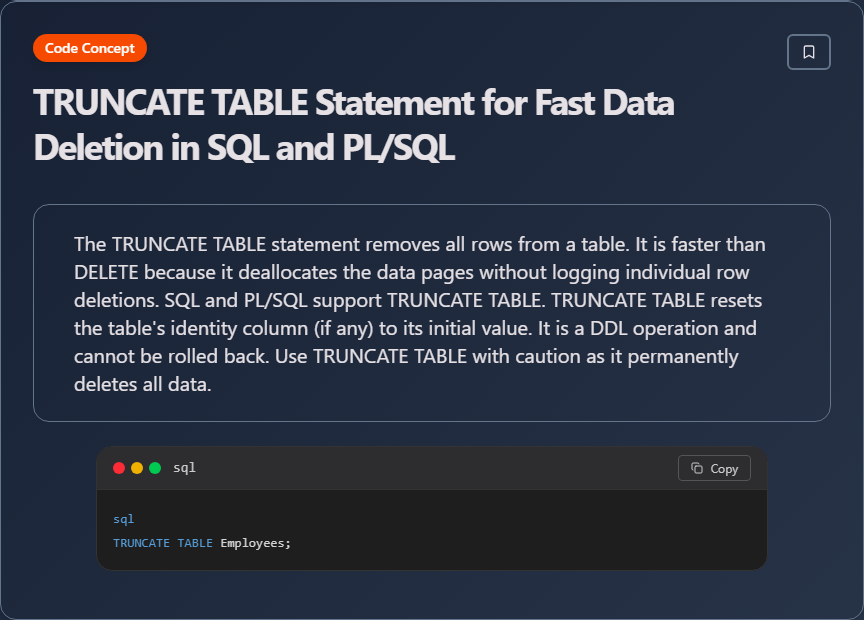This screenshot has width=864, height=620.
Task: Click the TRUNCATE keyword in the code line
Action: click(141, 543)
